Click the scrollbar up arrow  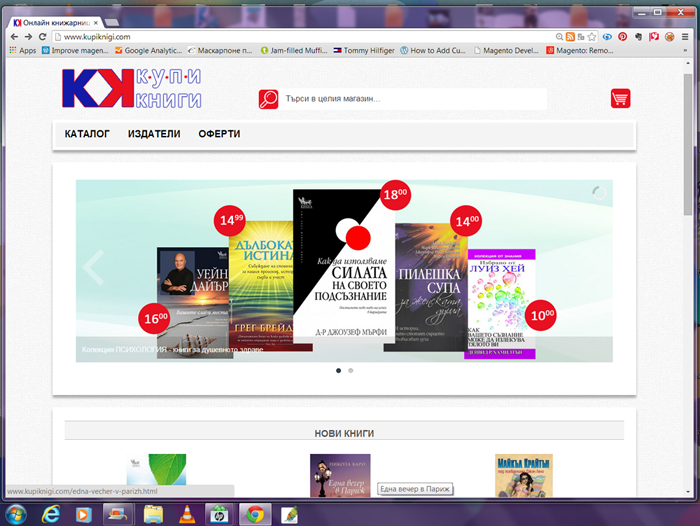[688, 65]
